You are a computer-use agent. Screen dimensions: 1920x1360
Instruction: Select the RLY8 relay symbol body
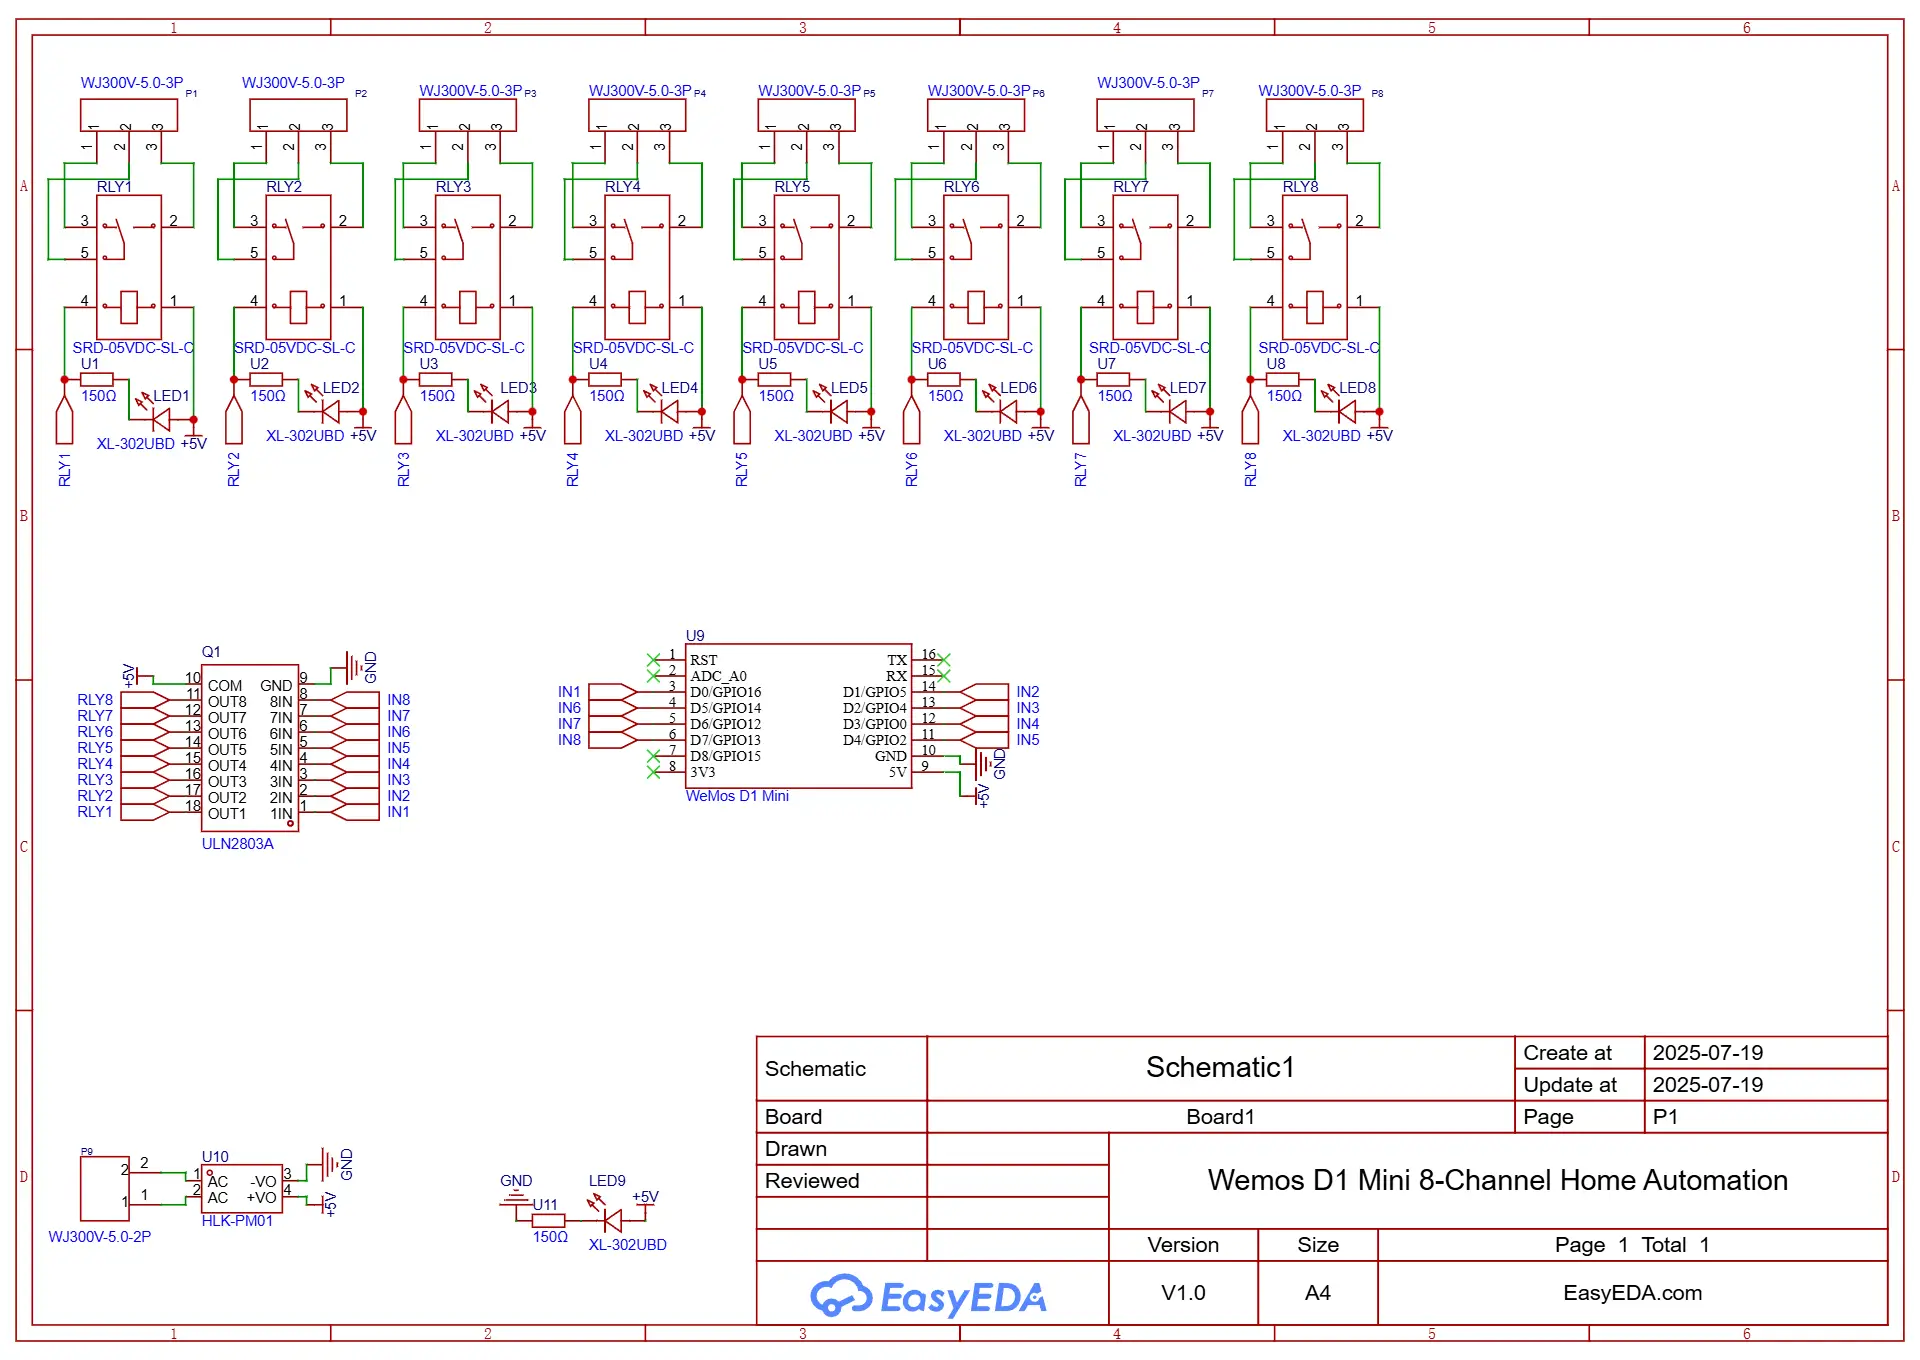tap(1315, 267)
